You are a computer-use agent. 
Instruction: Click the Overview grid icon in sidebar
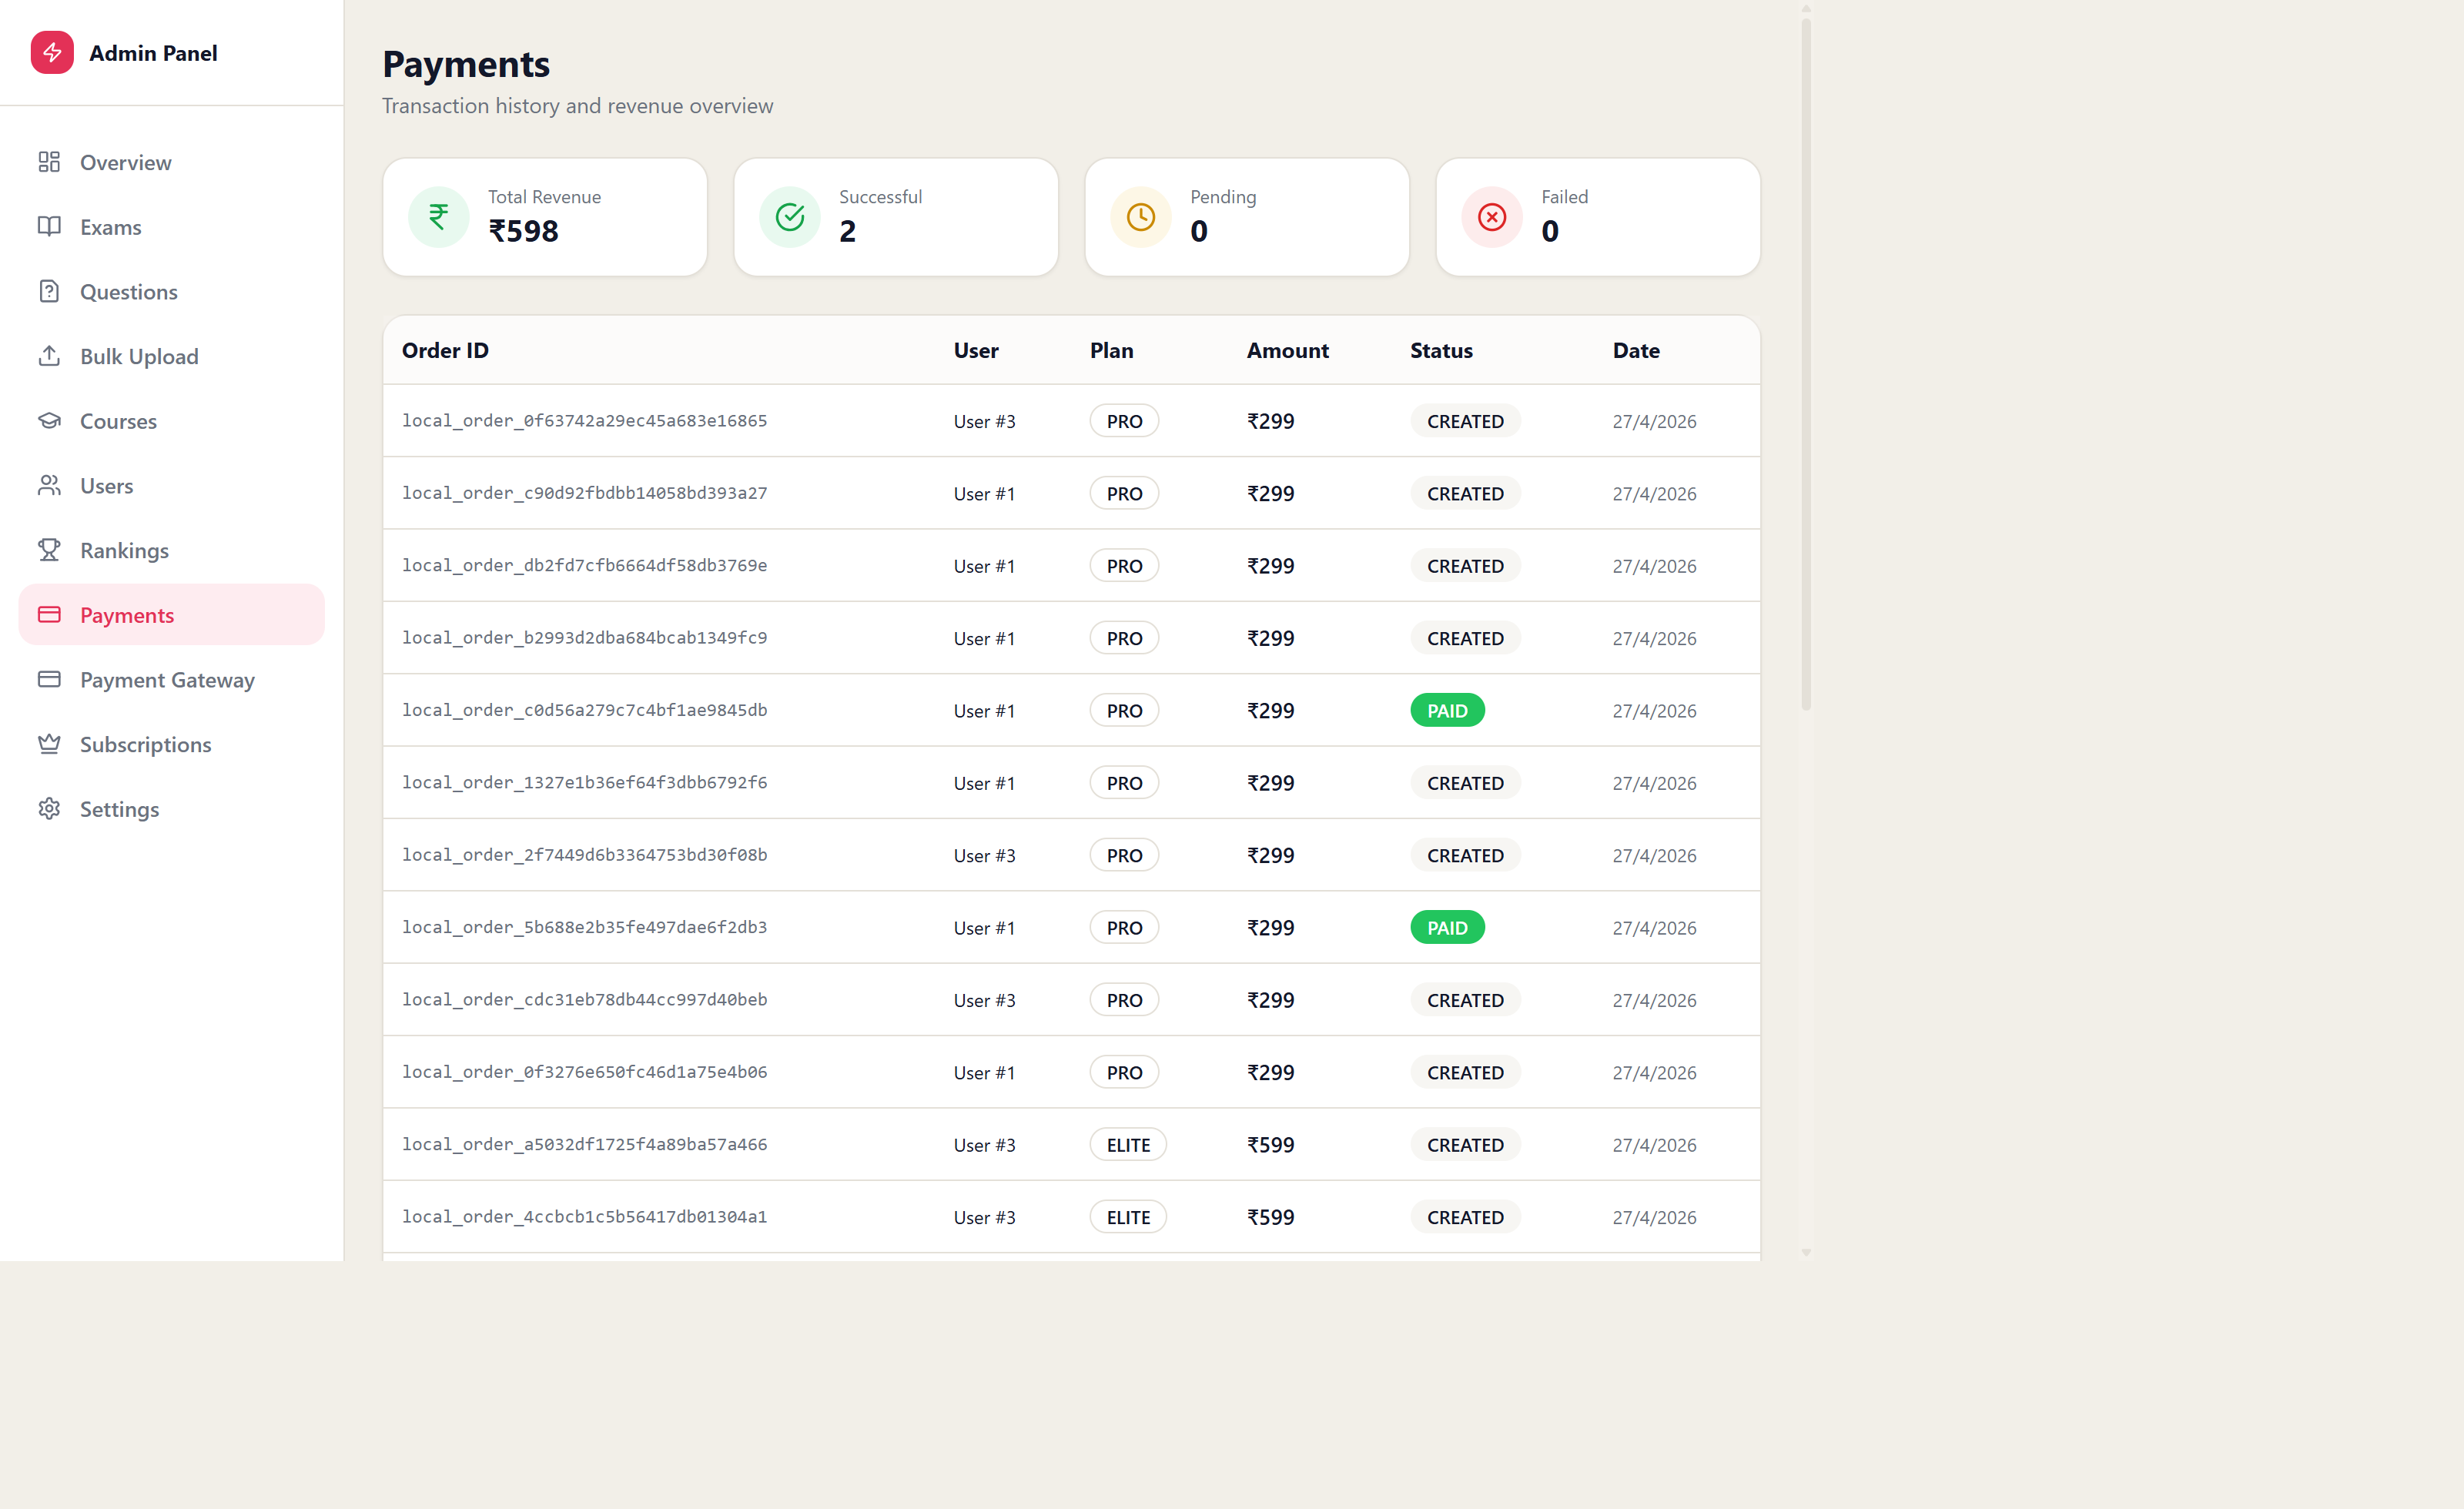coord(49,162)
